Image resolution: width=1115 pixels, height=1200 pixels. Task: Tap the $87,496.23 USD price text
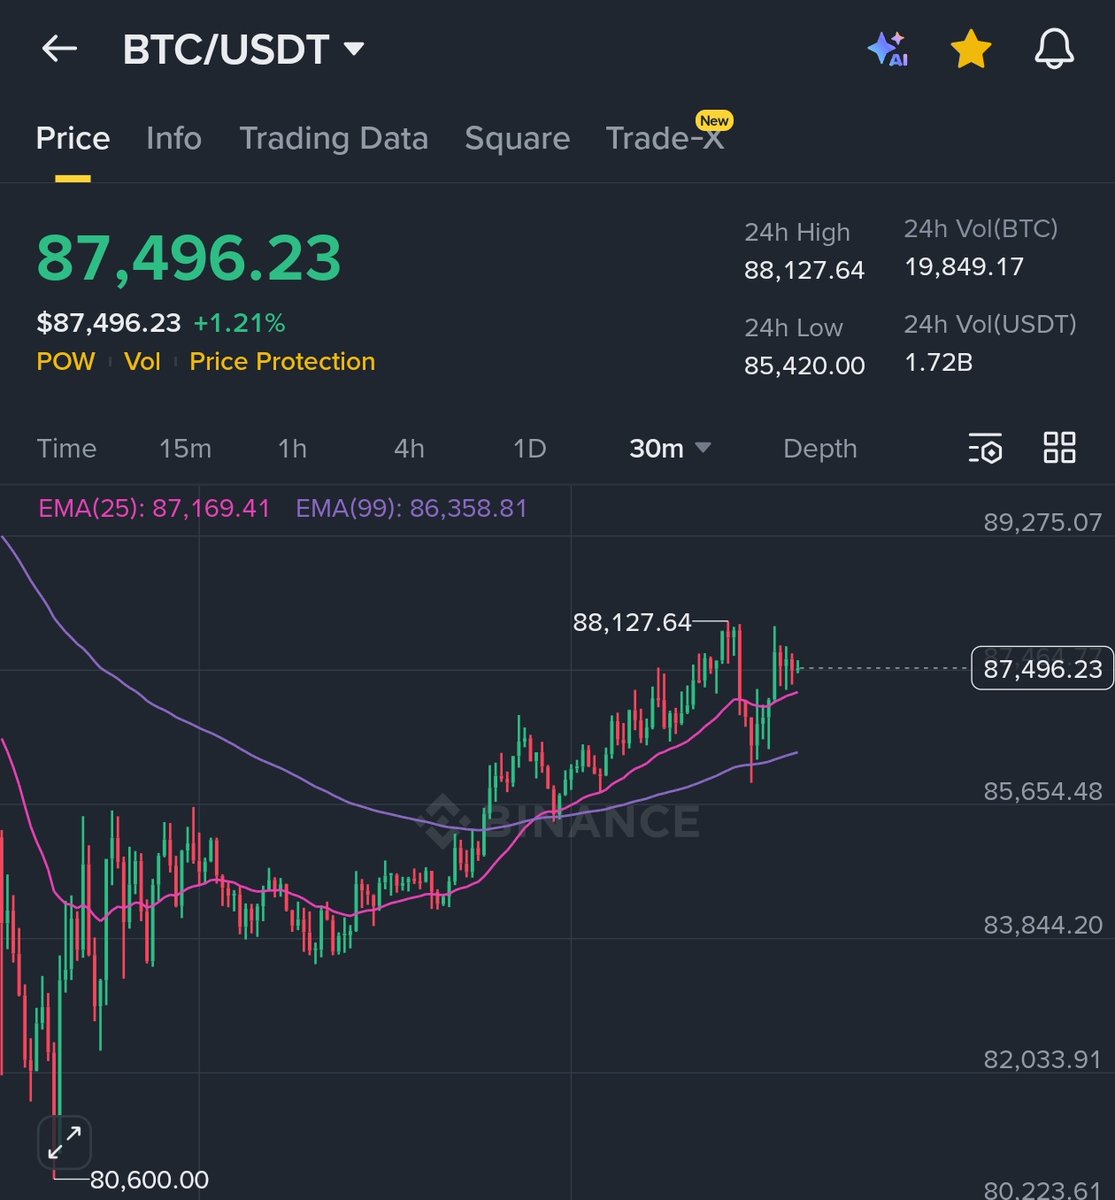pyautogui.click(x=109, y=323)
